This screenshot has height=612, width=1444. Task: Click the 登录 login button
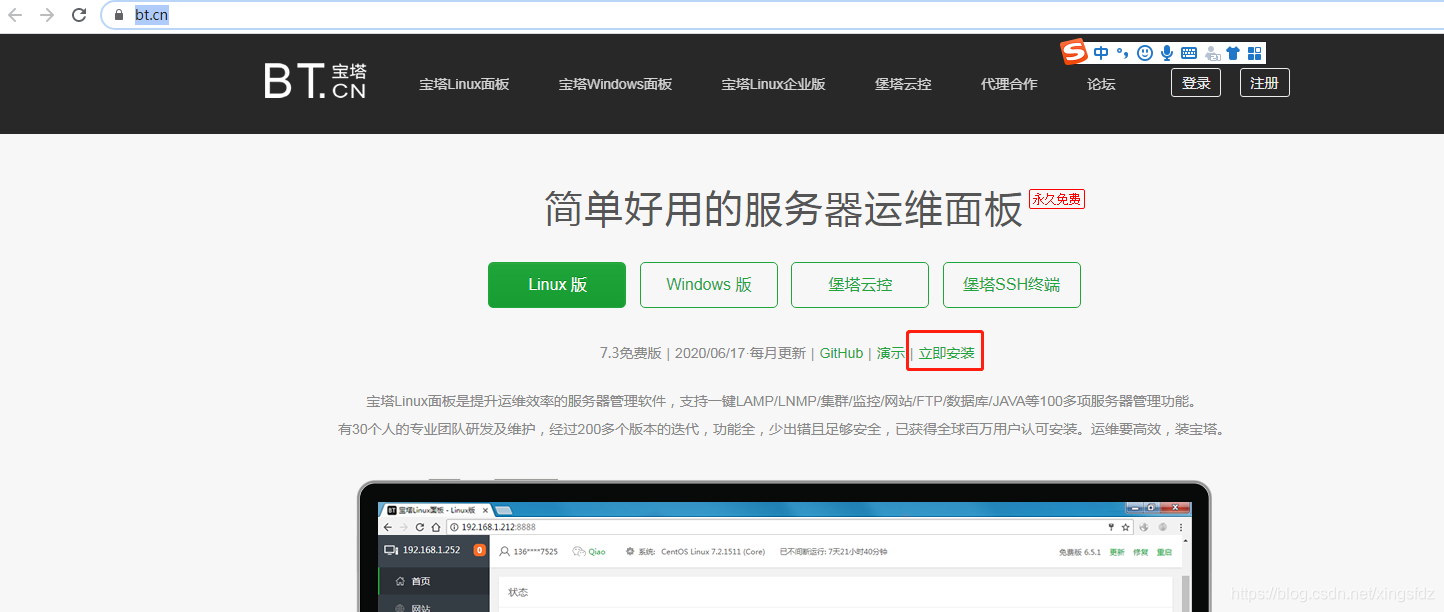tap(1196, 83)
